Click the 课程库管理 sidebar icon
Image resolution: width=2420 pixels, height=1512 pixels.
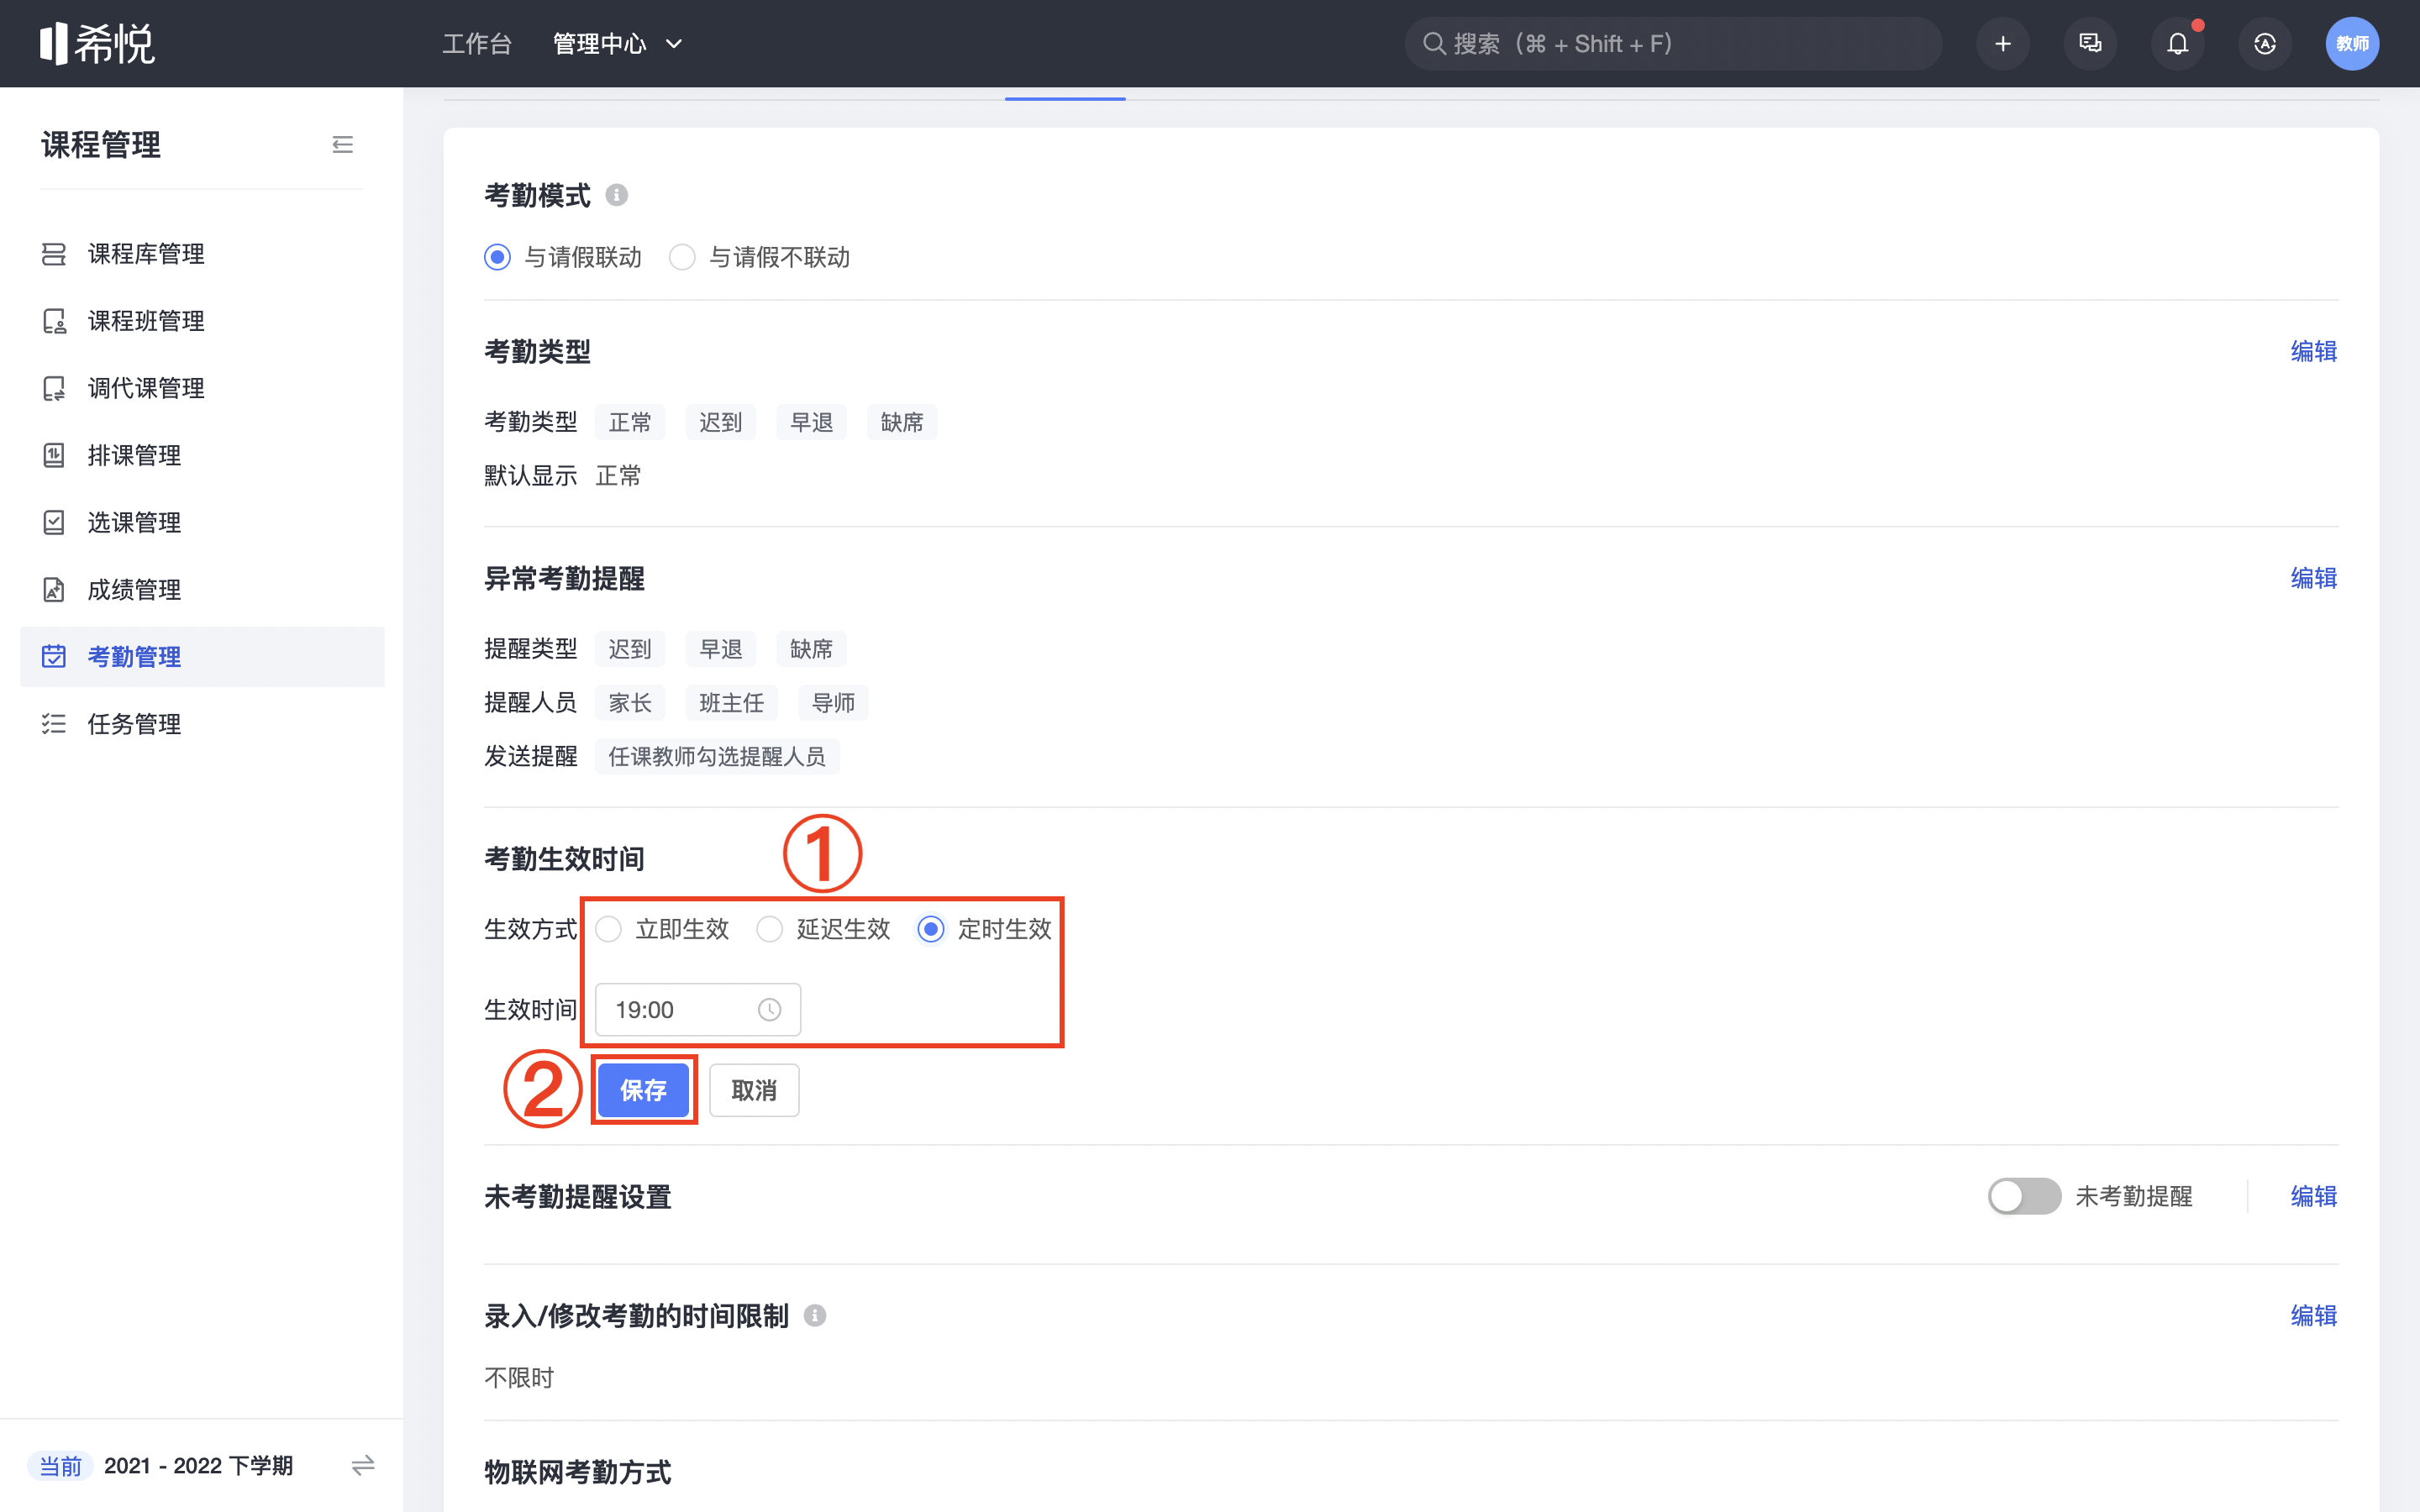[x=54, y=254]
